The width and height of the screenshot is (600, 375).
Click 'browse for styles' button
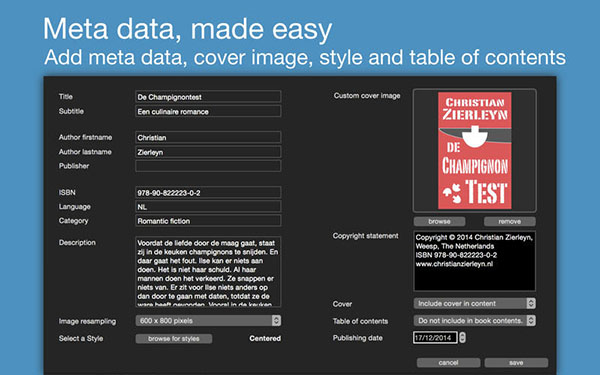(x=174, y=339)
